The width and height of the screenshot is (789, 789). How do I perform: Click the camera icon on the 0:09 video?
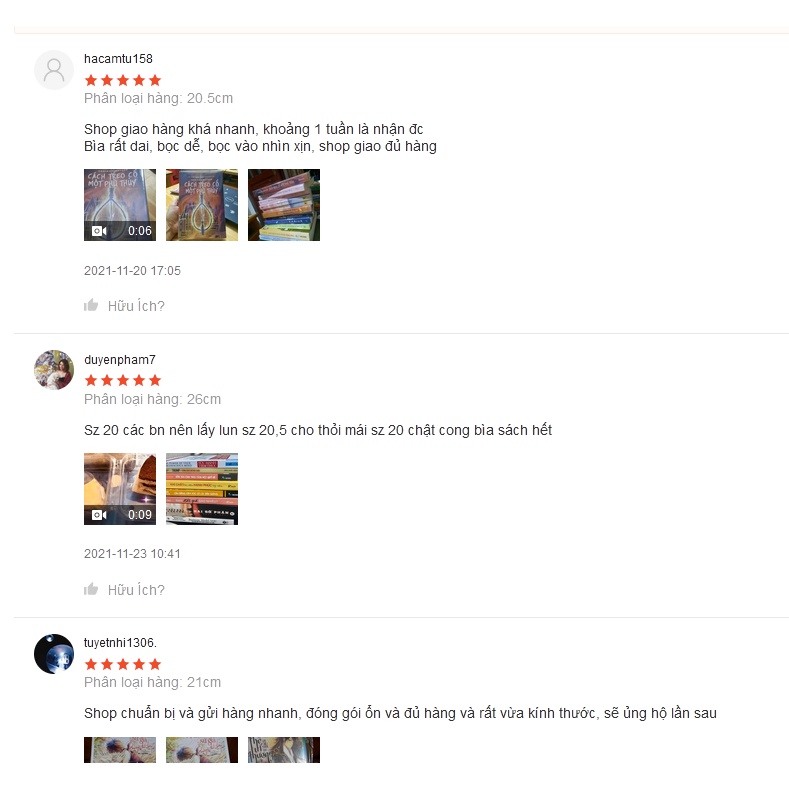tap(99, 515)
